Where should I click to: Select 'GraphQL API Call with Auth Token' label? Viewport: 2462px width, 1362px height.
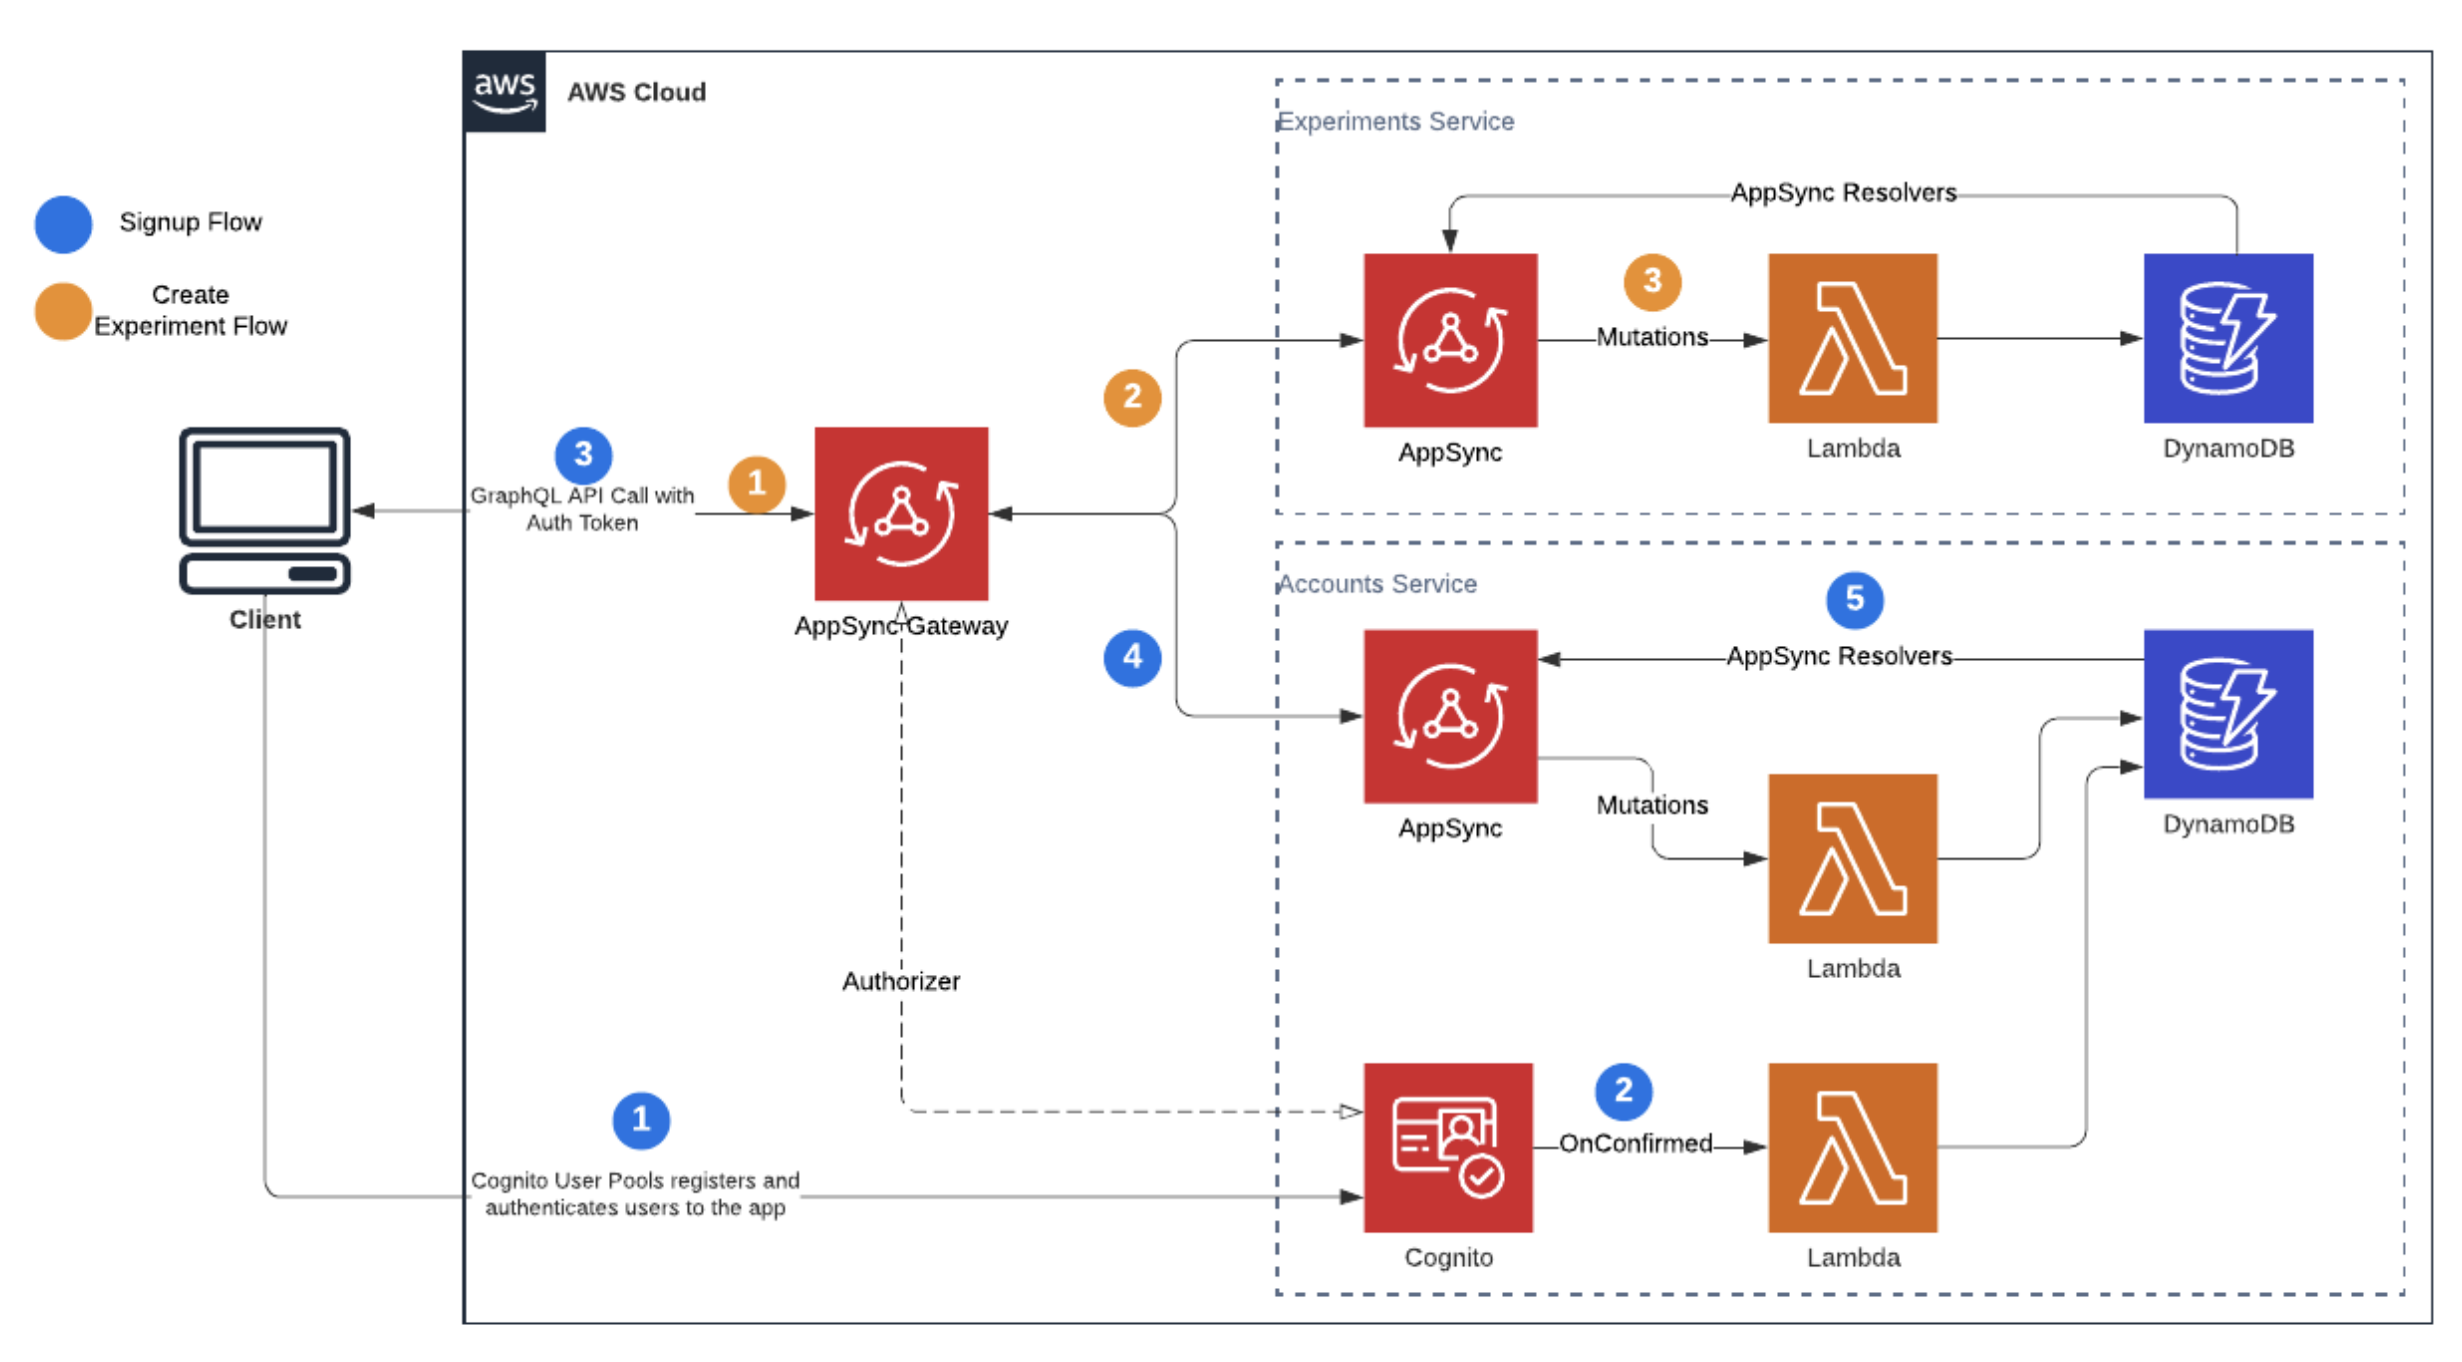tap(582, 509)
